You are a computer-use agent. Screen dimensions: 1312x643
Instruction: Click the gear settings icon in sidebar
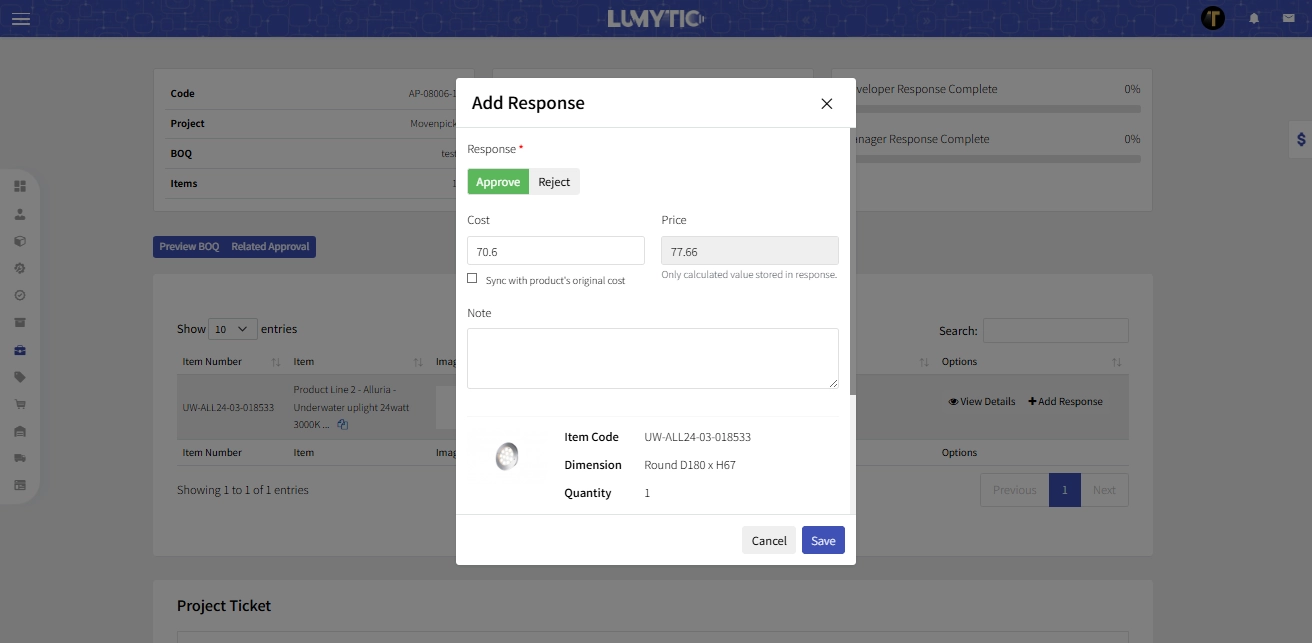click(21, 268)
